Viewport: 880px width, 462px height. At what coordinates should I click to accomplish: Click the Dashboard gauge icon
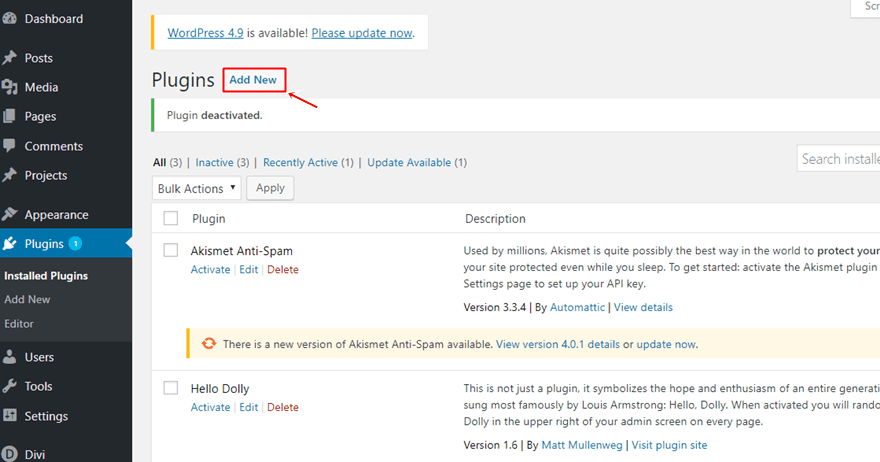(x=10, y=19)
